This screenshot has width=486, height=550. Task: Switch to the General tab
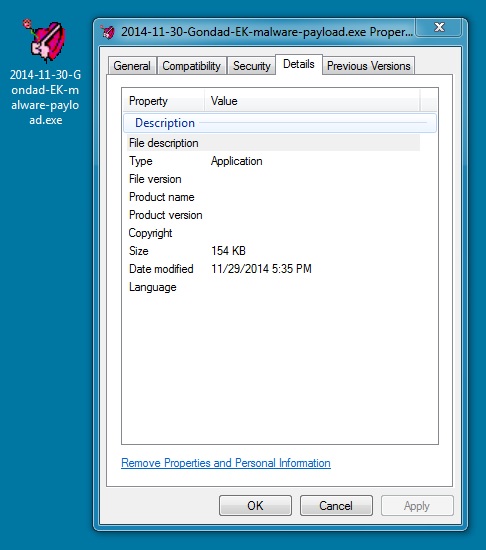click(x=132, y=66)
